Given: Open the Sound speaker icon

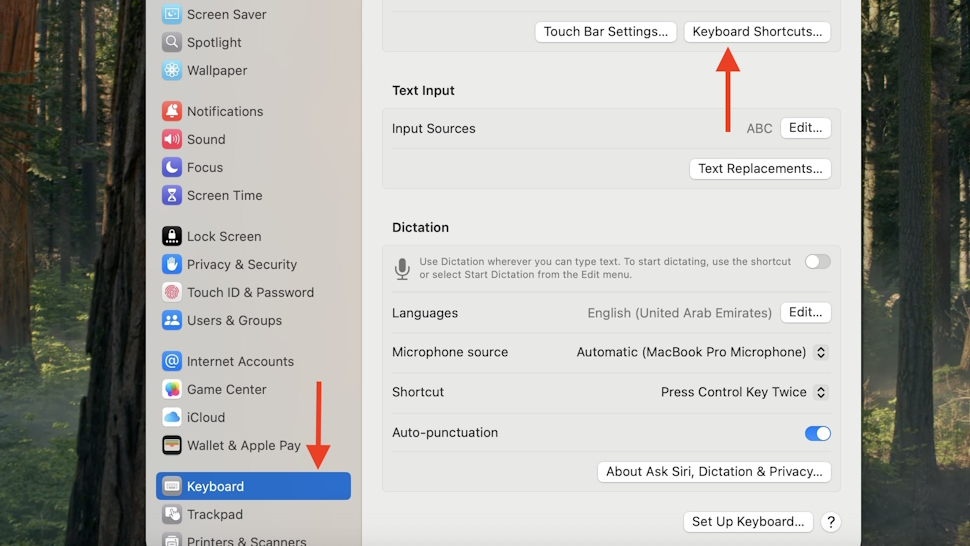Looking at the screenshot, I should [171, 139].
